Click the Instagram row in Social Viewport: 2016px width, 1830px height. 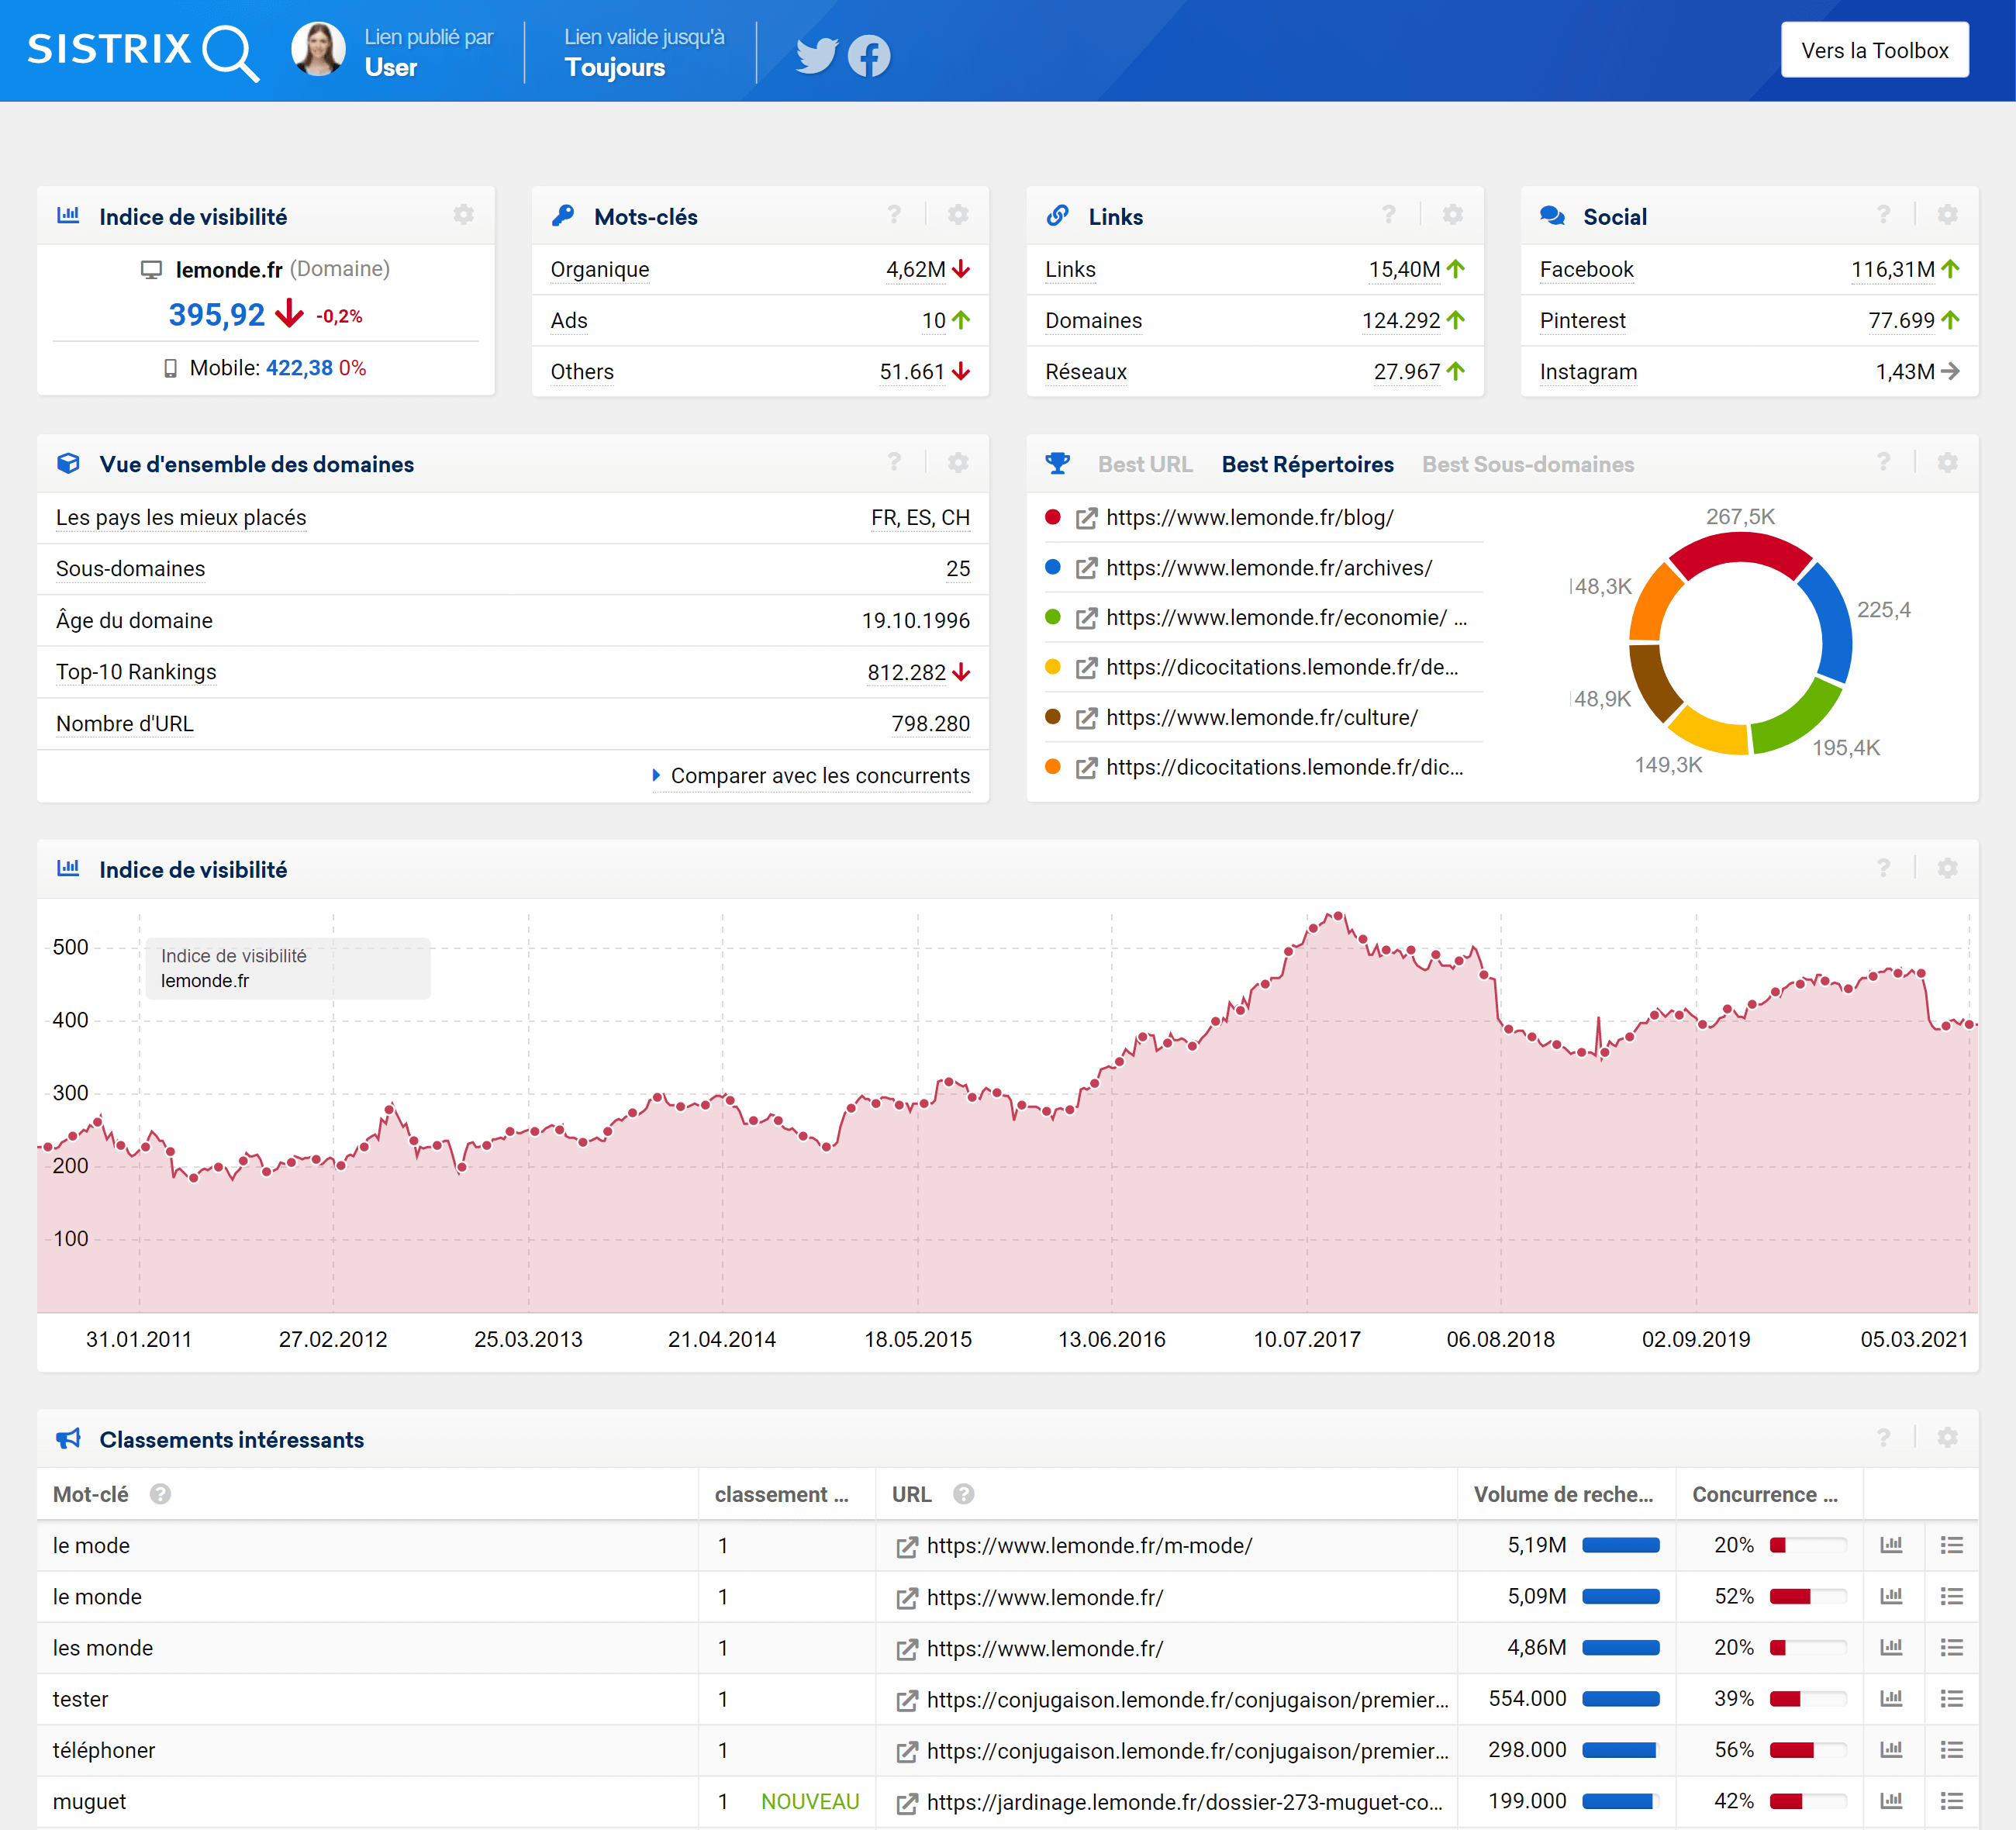click(1749, 371)
